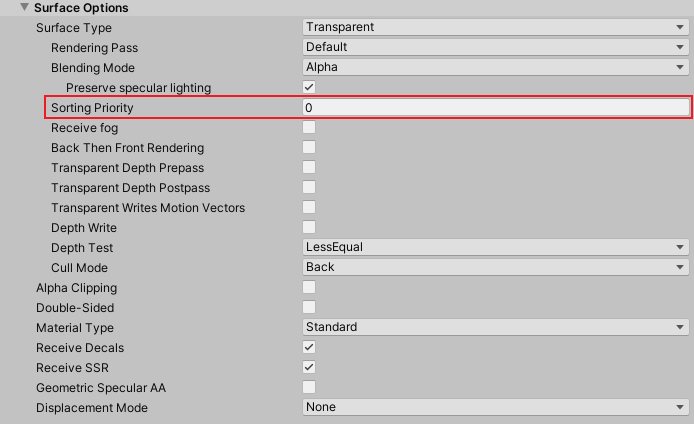Collapse the Surface Options section

click(24, 8)
